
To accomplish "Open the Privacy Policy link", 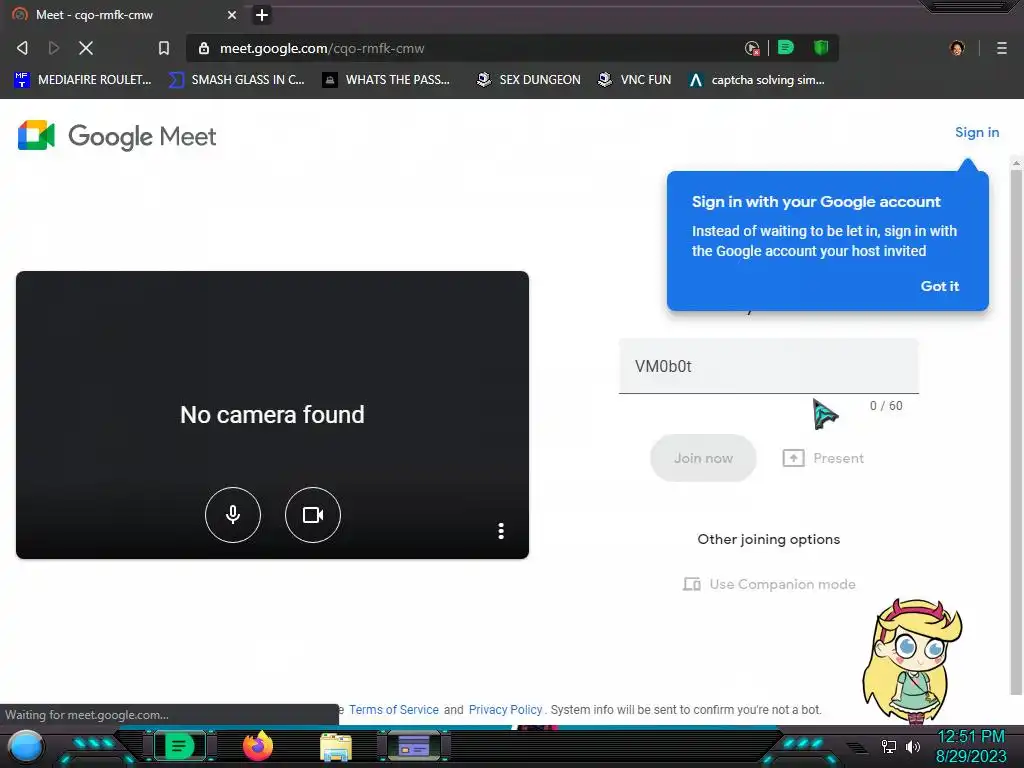I will coord(505,710).
